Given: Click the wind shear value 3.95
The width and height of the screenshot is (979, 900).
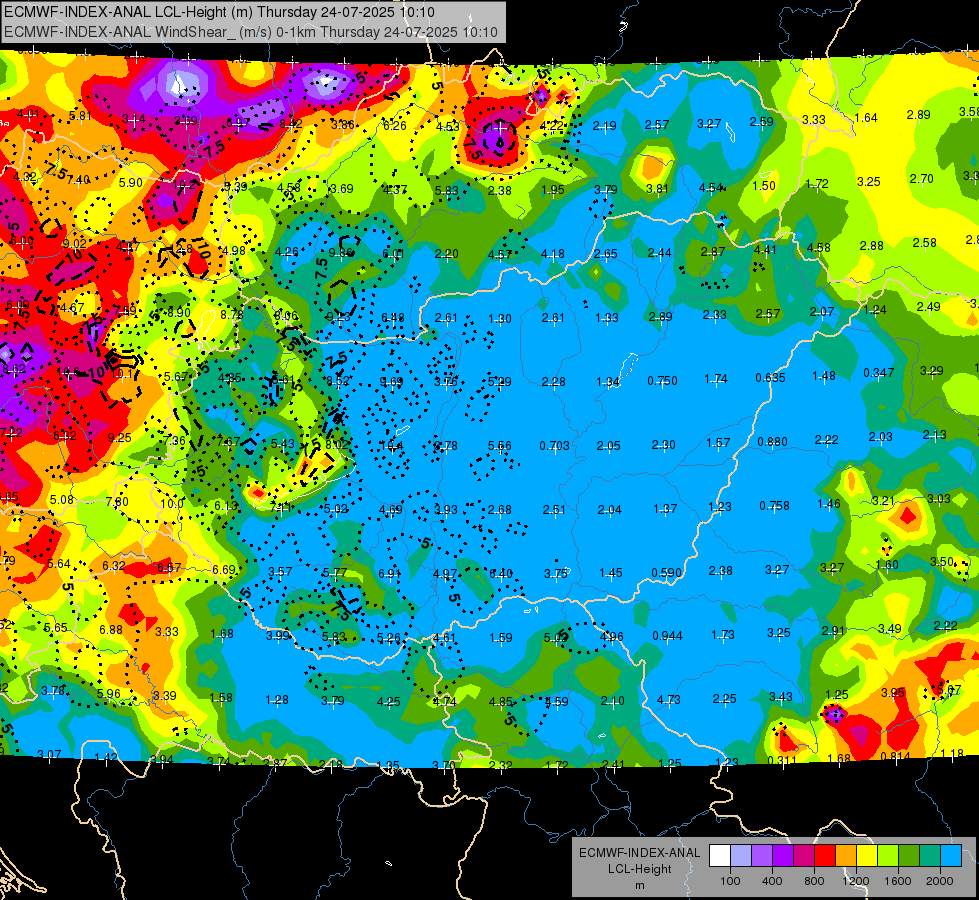Looking at the screenshot, I should (x=893, y=693).
